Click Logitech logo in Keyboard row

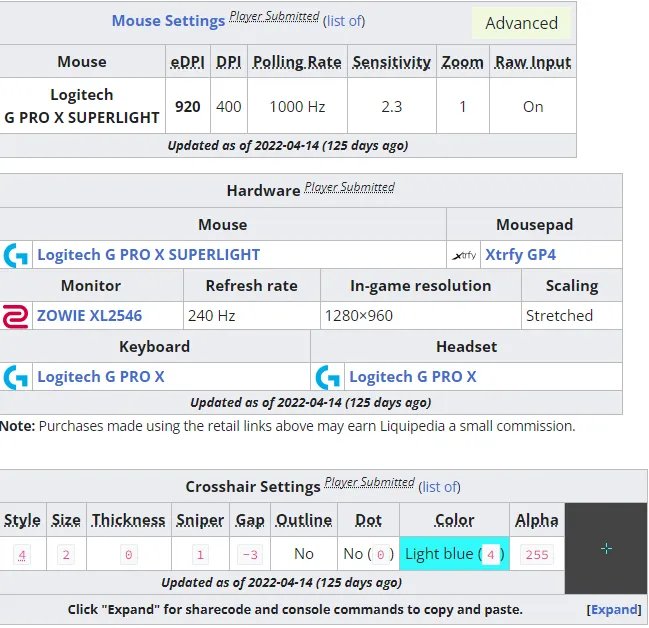[x=15, y=377]
